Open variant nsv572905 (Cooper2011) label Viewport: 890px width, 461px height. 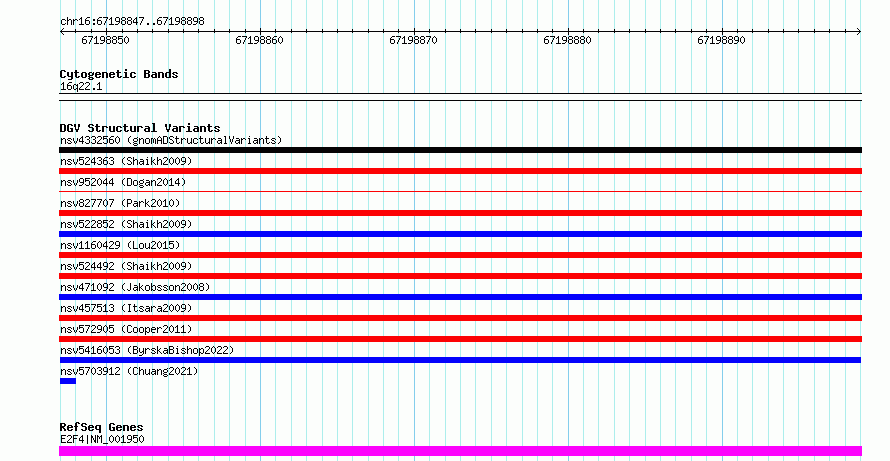pyautogui.click(x=126, y=329)
